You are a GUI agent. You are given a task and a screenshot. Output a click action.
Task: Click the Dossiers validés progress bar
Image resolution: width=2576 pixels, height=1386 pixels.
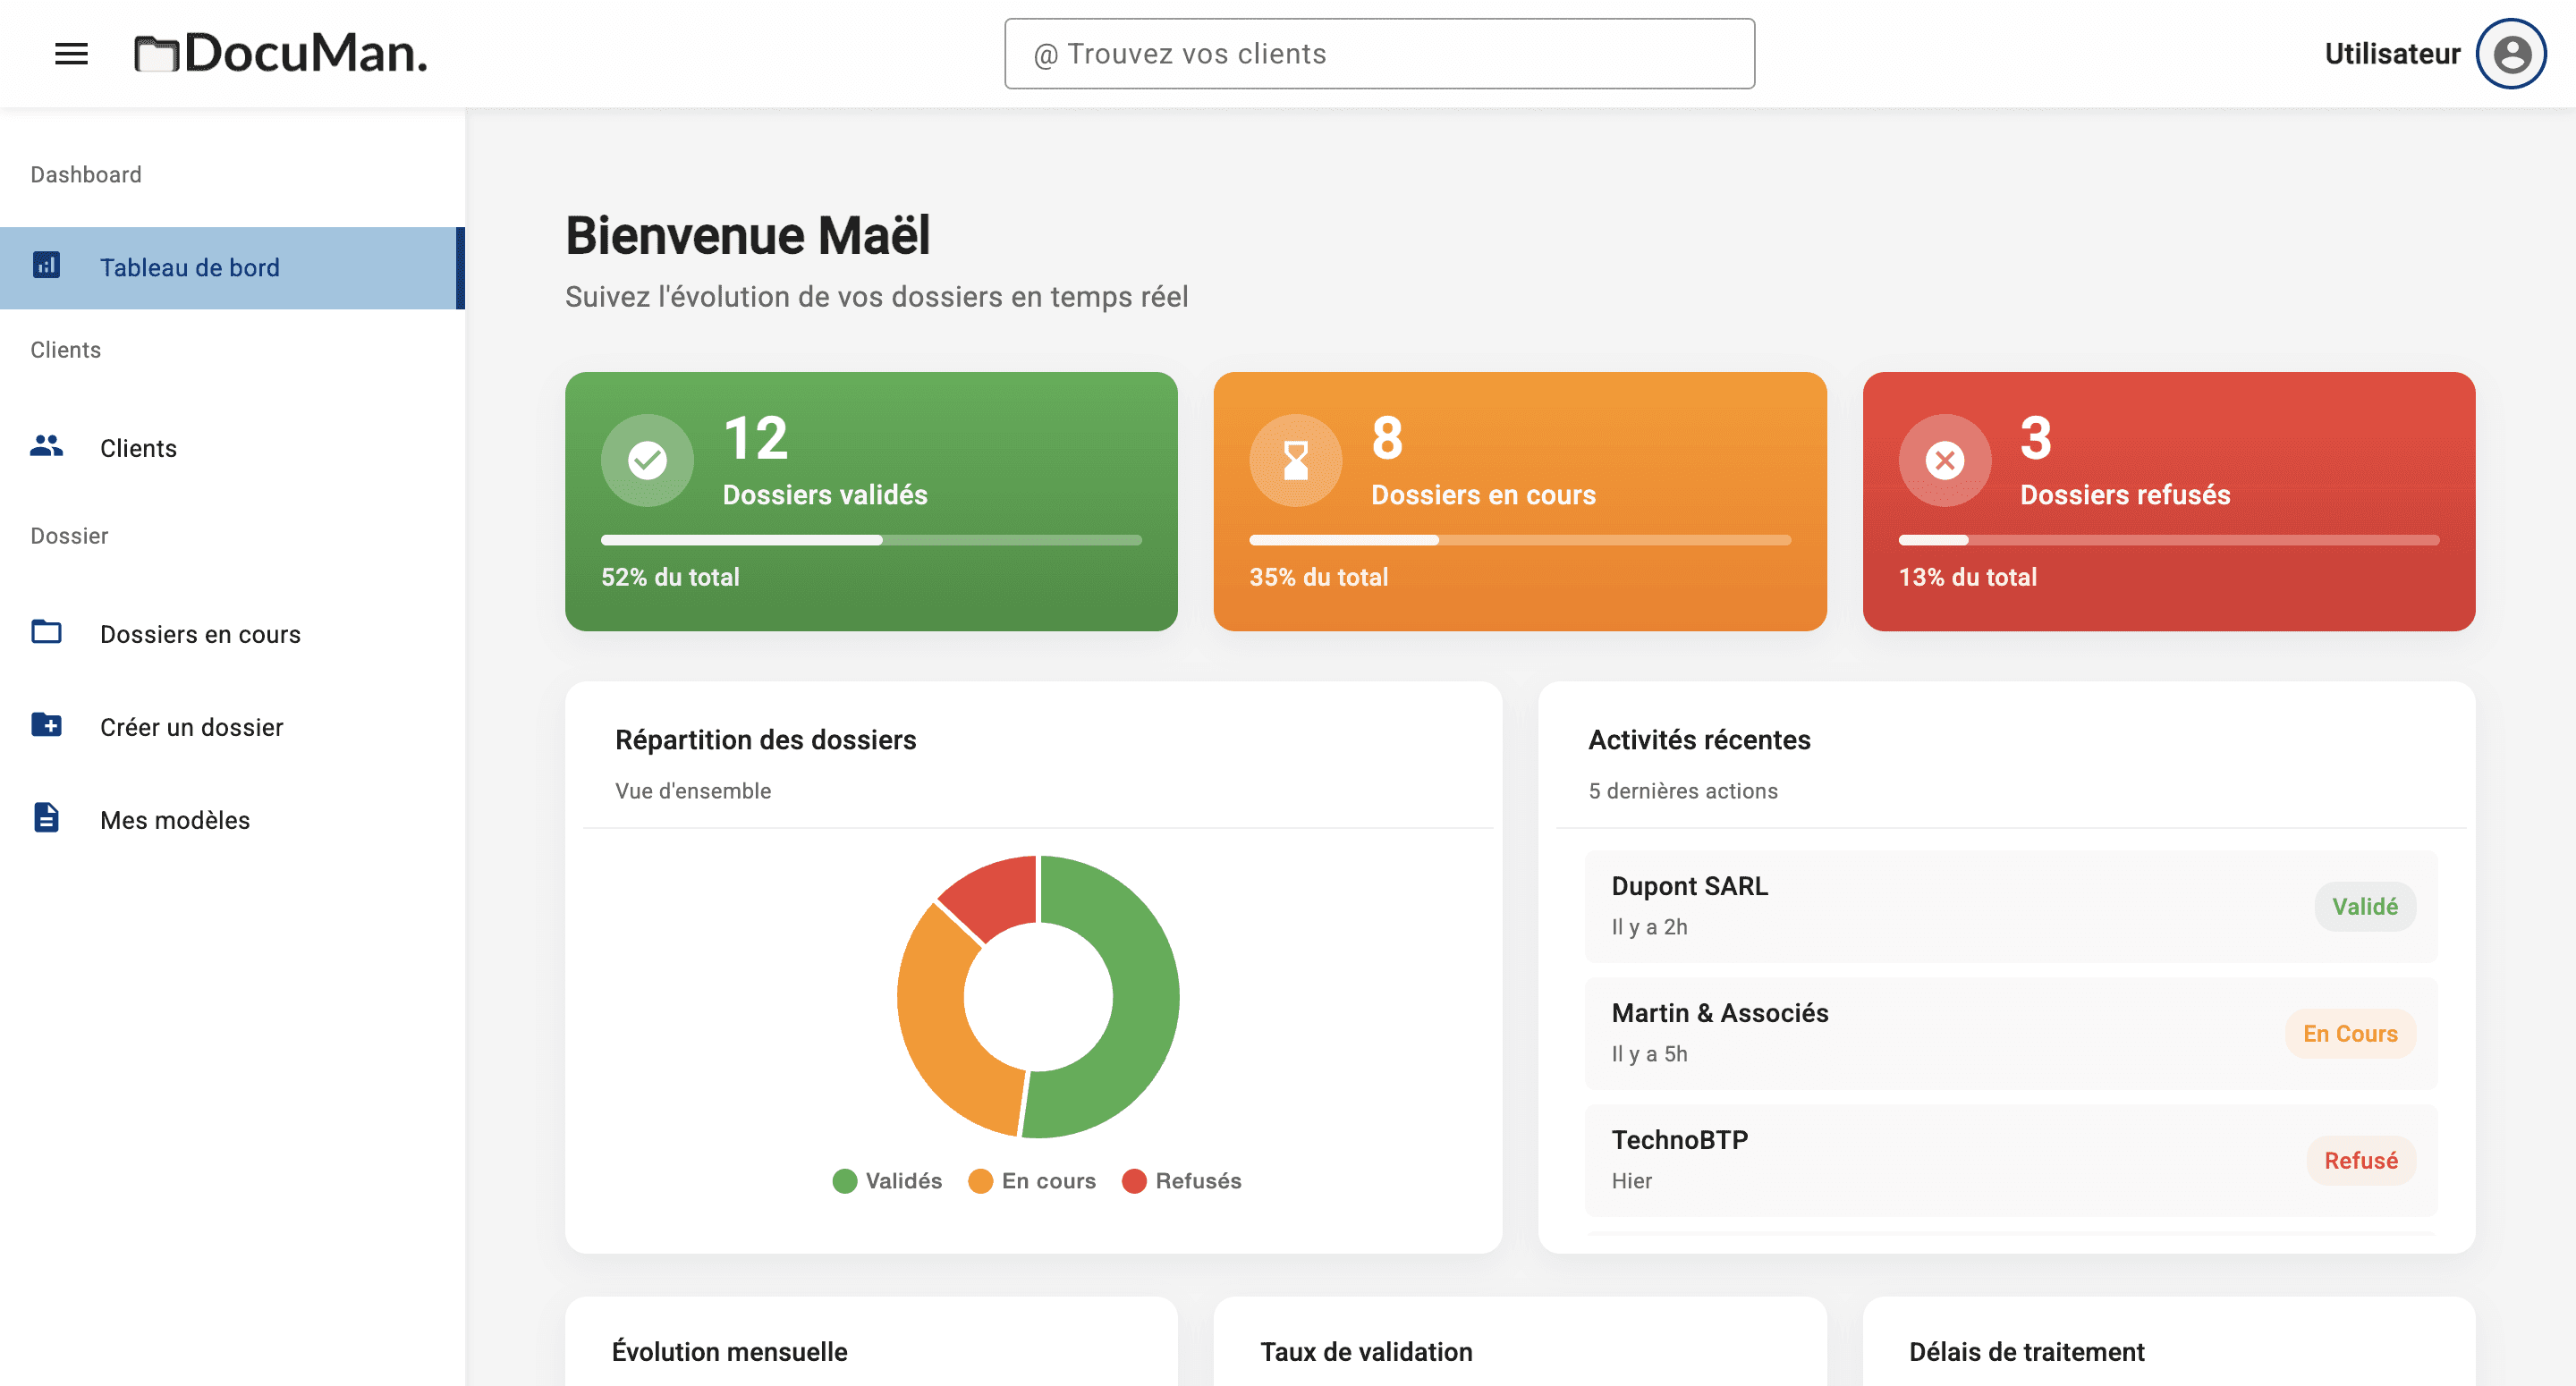point(870,540)
